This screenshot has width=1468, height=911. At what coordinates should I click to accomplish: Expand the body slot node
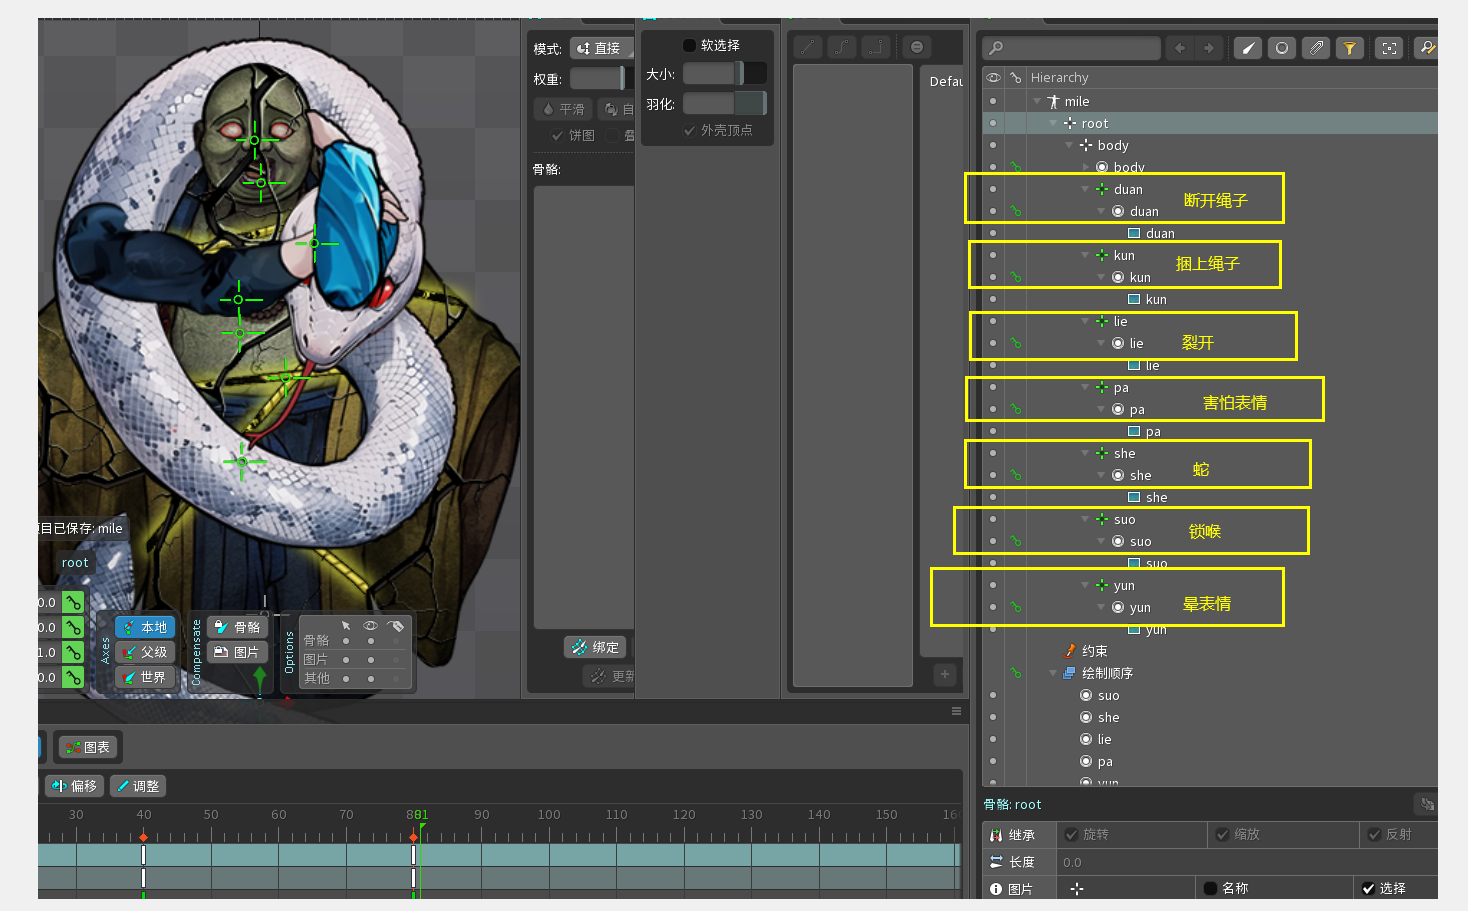[1086, 167]
